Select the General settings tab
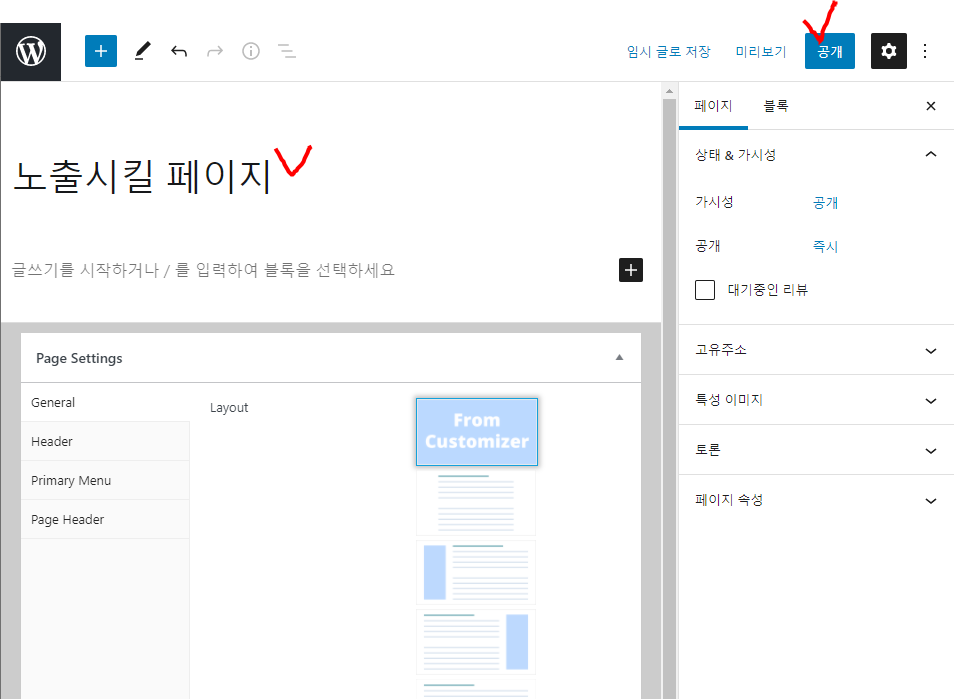 pos(105,402)
